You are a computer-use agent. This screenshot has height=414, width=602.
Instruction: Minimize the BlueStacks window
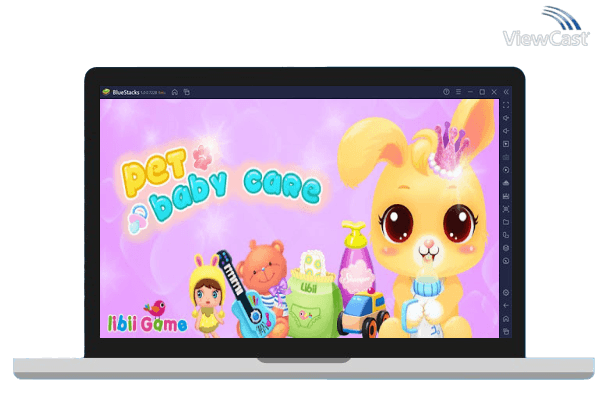tap(470, 92)
